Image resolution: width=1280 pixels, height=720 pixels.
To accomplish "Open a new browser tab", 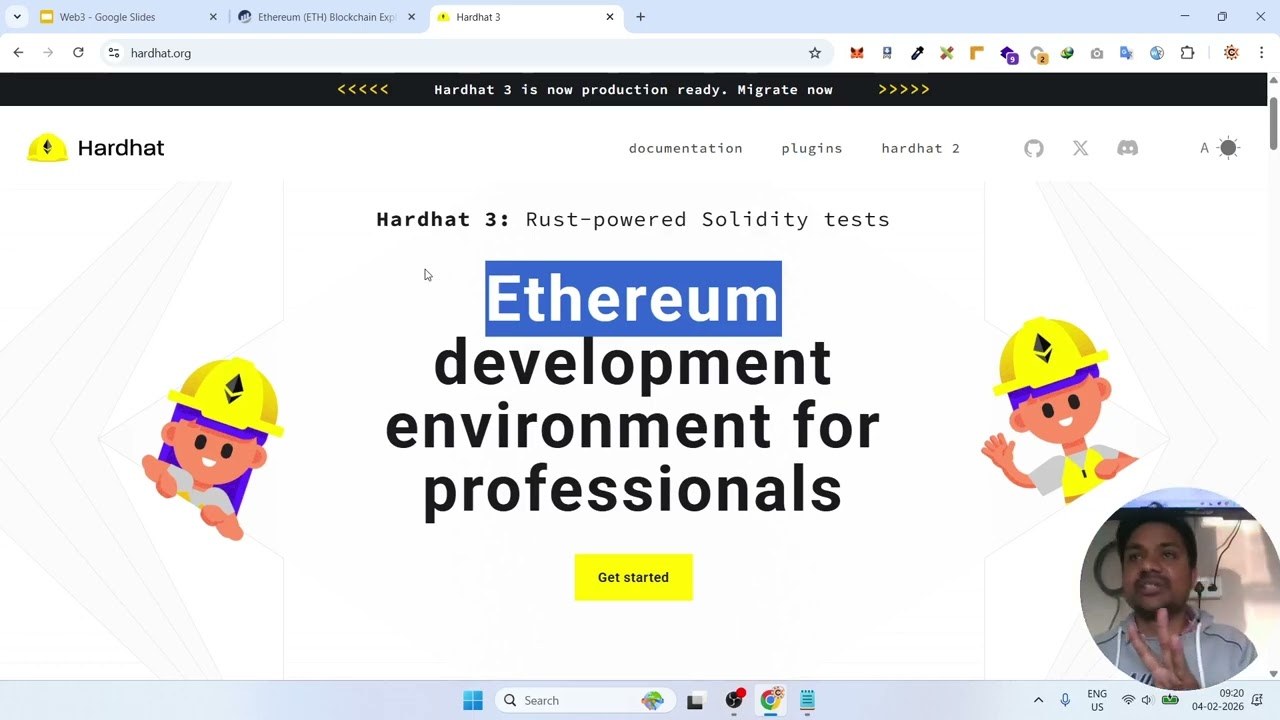I will point(641,17).
